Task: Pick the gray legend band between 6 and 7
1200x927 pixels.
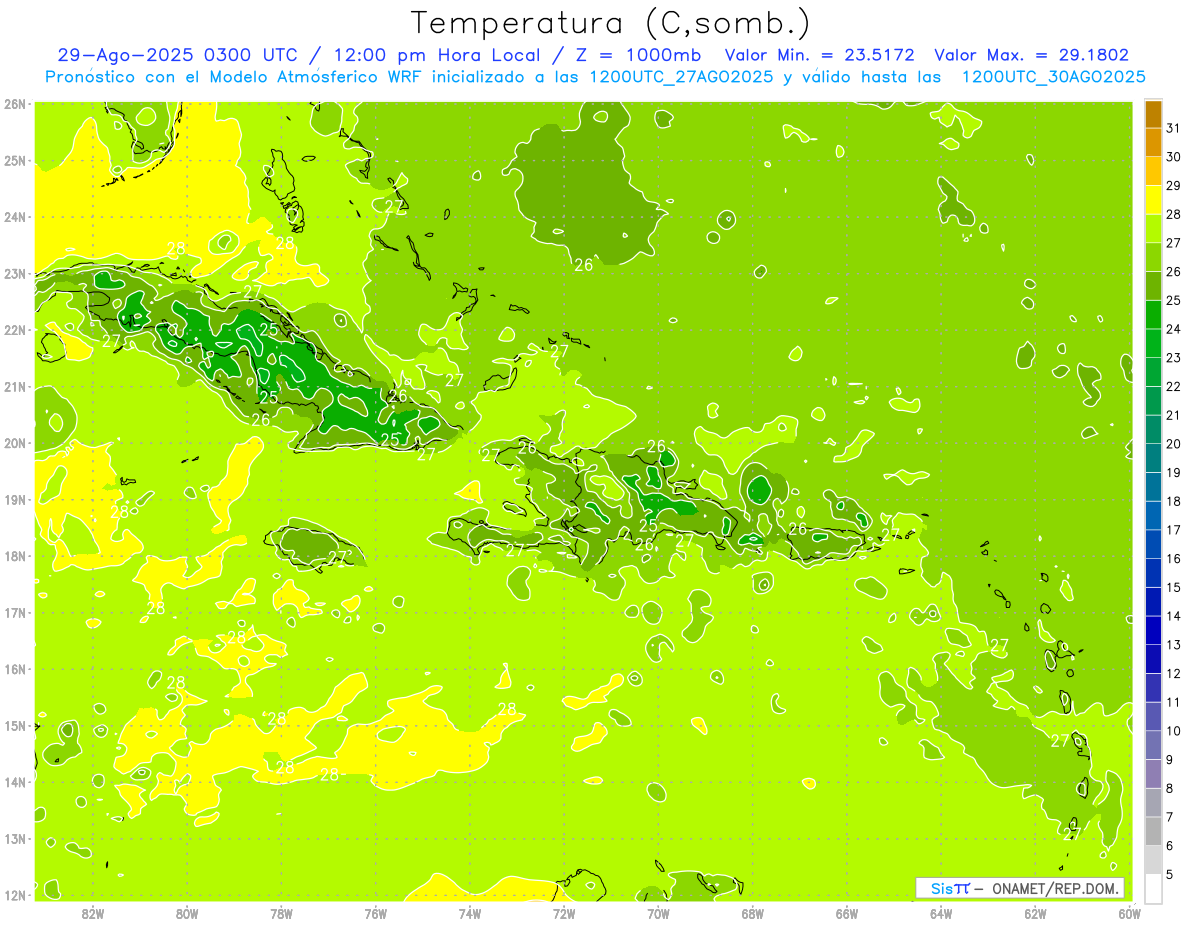Action: click(1153, 831)
